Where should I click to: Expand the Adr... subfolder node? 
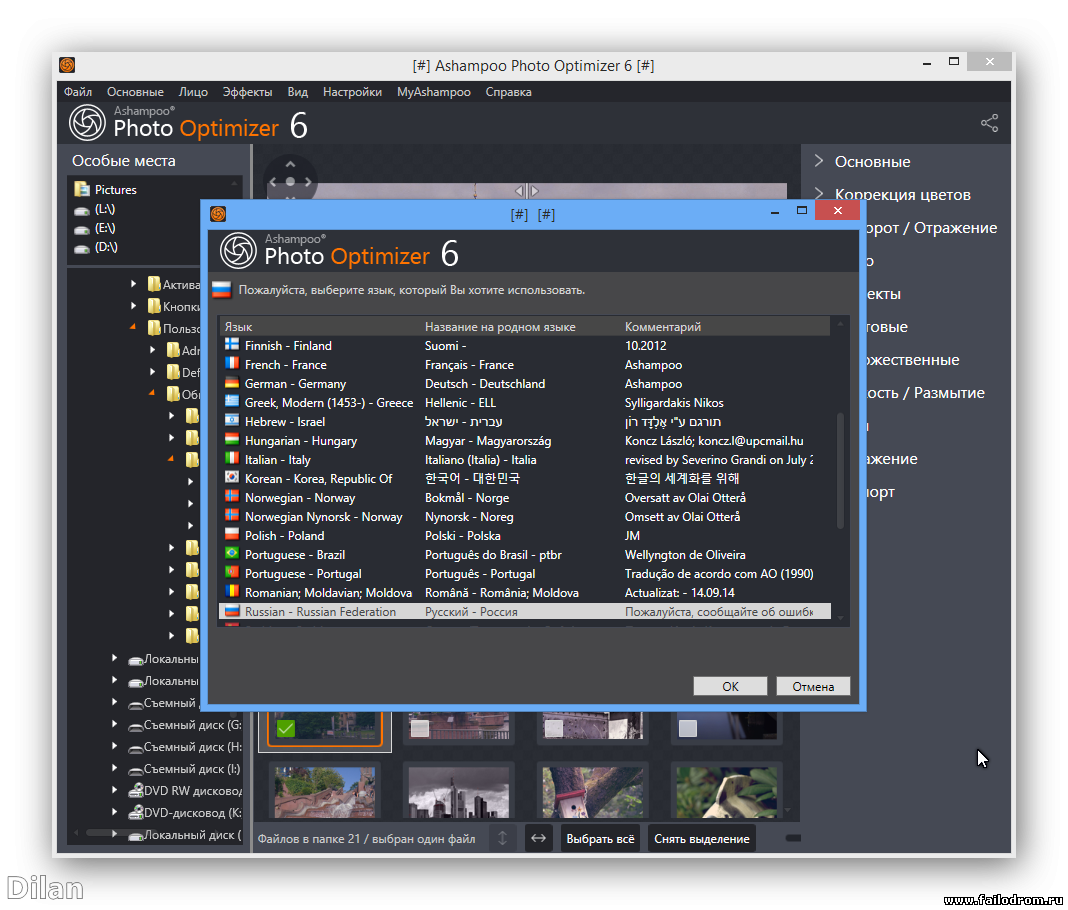(153, 349)
